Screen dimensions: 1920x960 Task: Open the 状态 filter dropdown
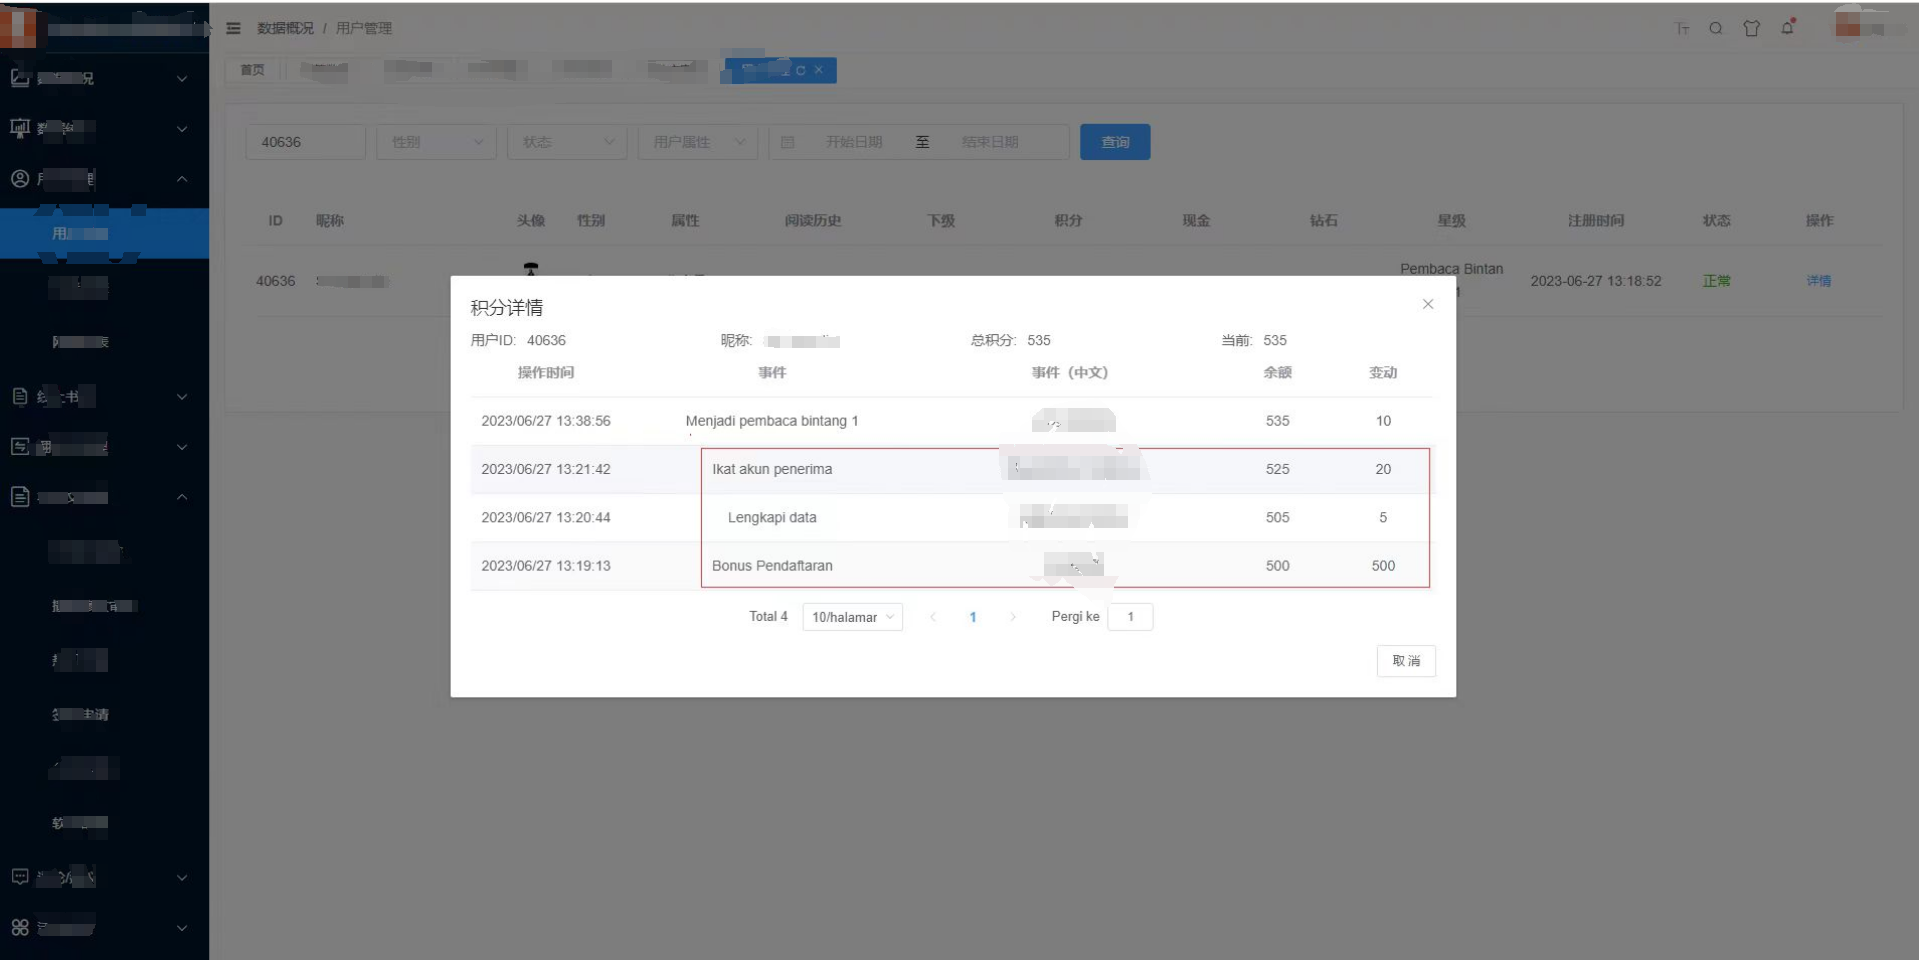(567, 142)
